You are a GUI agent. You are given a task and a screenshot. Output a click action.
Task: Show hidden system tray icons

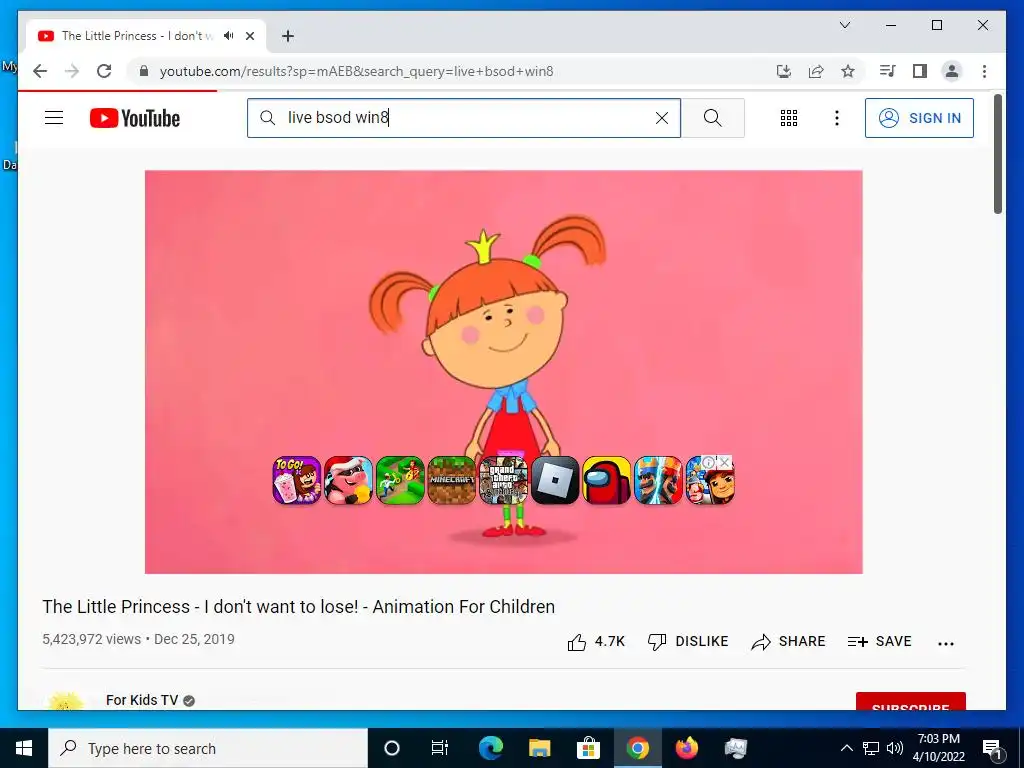click(x=846, y=748)
